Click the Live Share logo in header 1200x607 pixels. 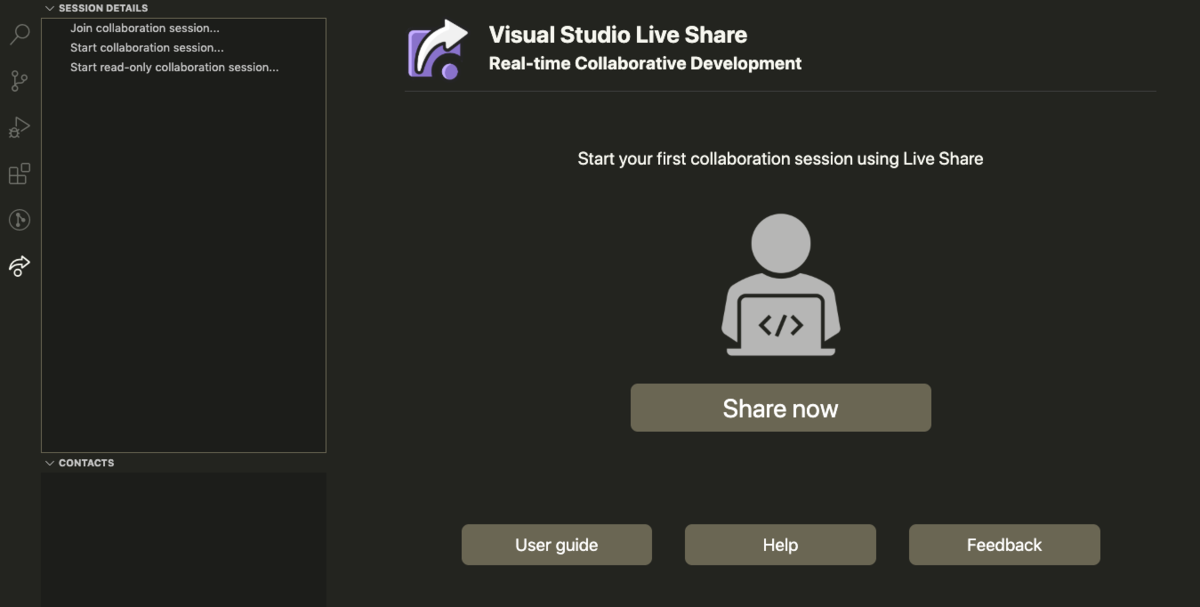coord(437,49)
